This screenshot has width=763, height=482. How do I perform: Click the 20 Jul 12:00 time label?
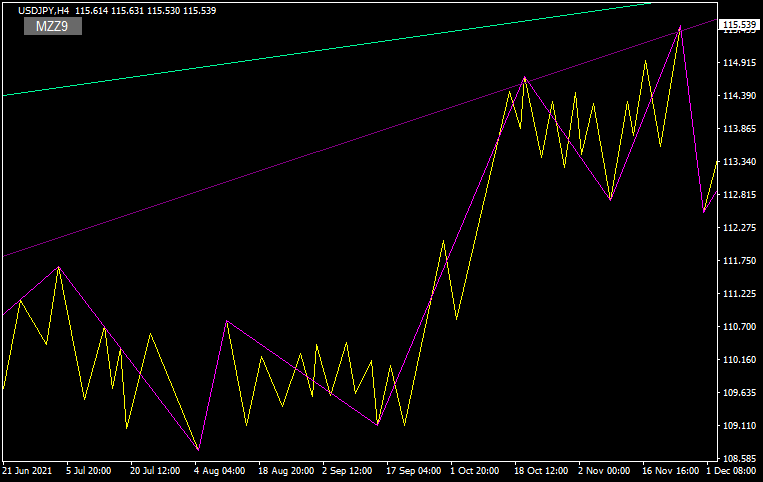[157, 469]
